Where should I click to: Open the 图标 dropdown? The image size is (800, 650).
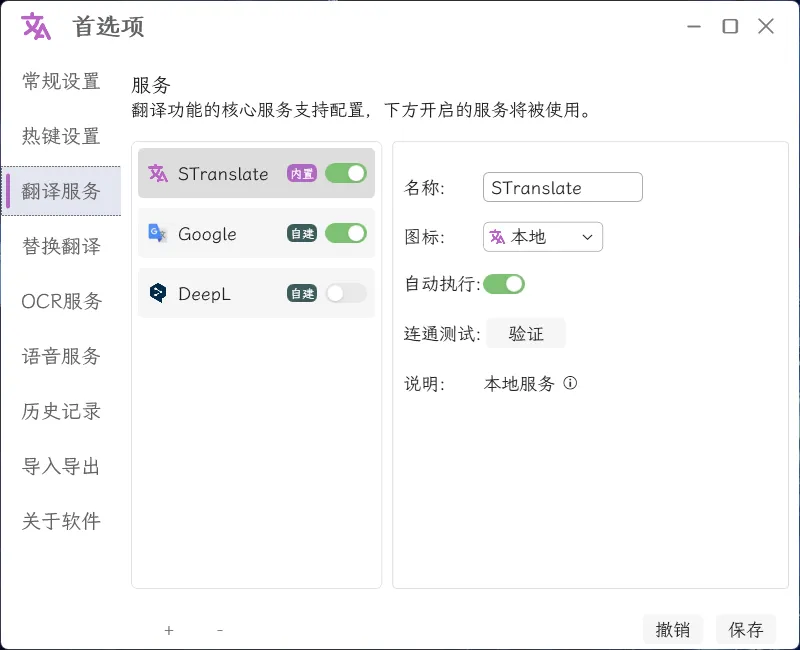(x=588, y=237)
